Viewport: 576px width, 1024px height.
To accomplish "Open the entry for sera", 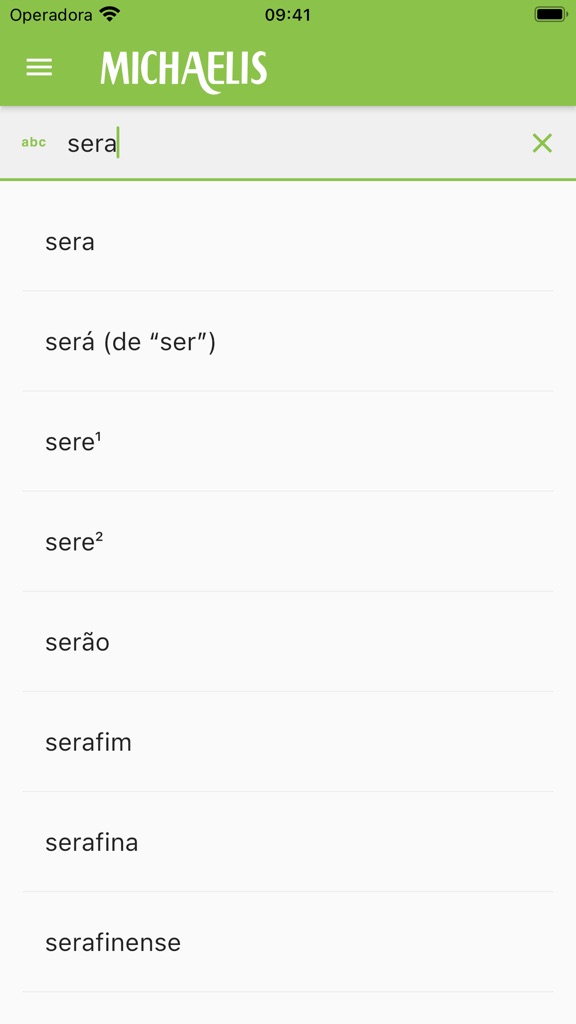I will 71,241.
